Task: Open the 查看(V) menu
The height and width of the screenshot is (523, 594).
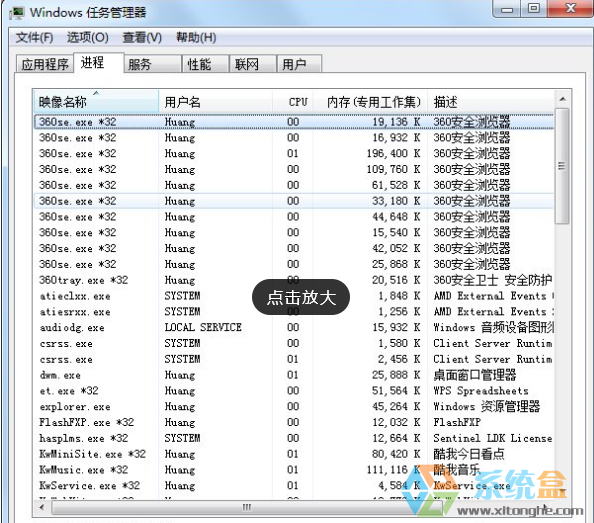Action: [142, 37]
